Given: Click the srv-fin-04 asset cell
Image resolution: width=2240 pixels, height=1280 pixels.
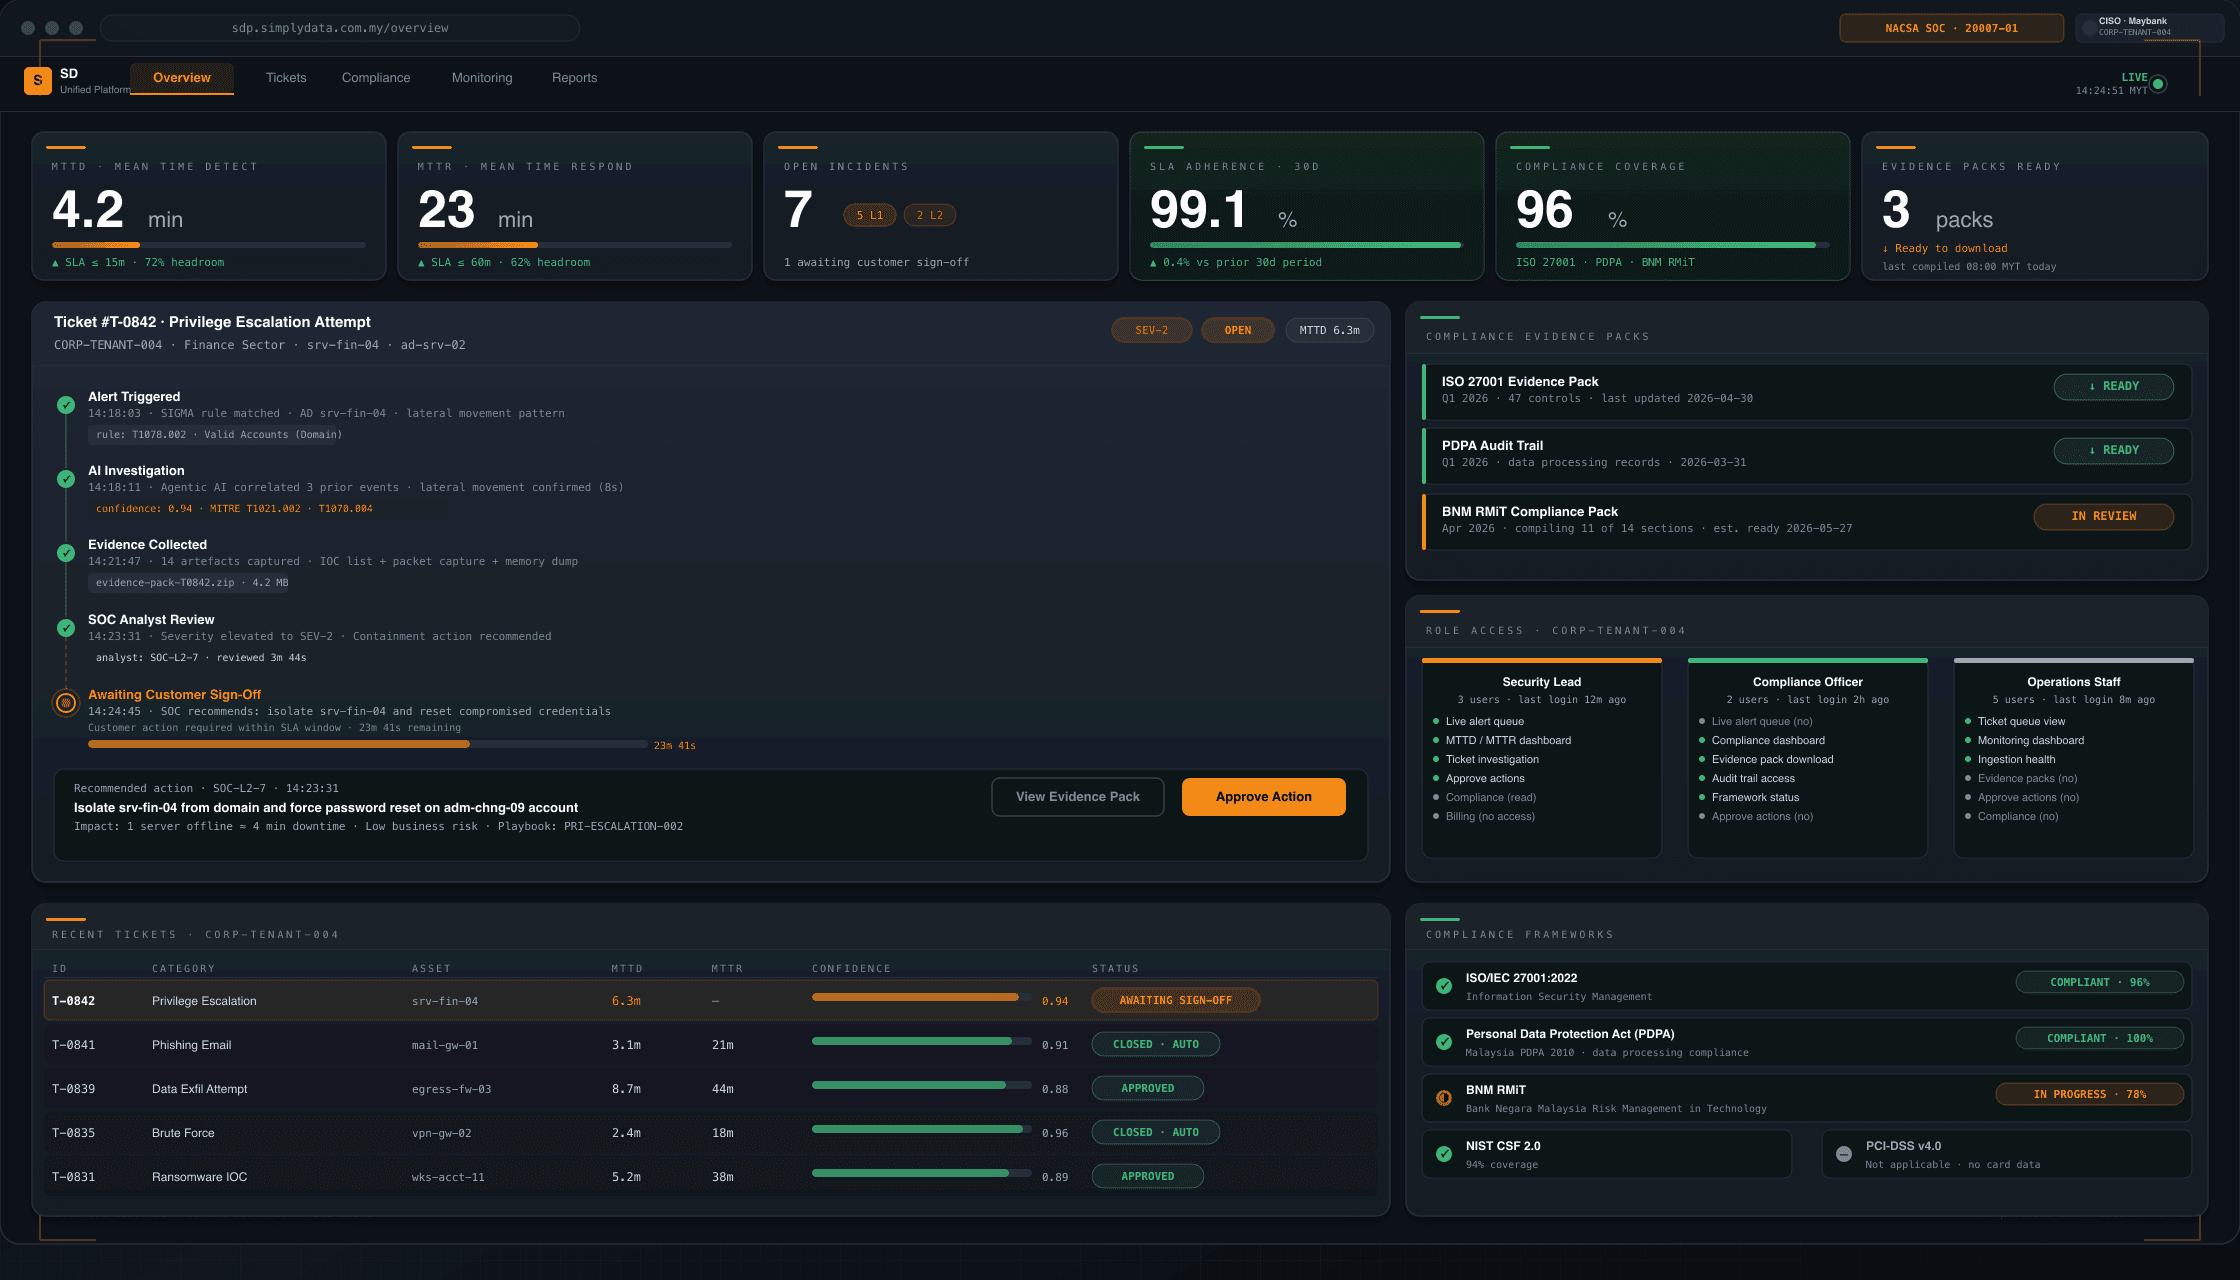Looking at the screenshot, I should (445, 1001).
